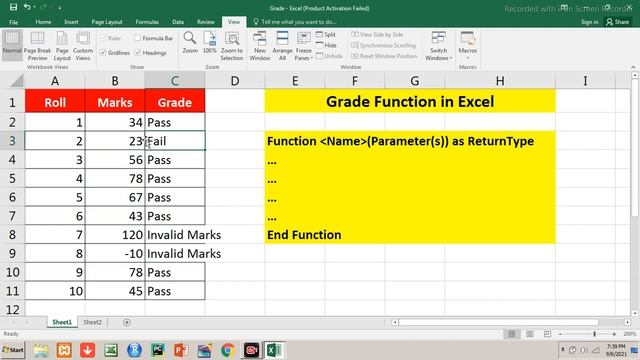Switch to the Review tab

[205, 22]
